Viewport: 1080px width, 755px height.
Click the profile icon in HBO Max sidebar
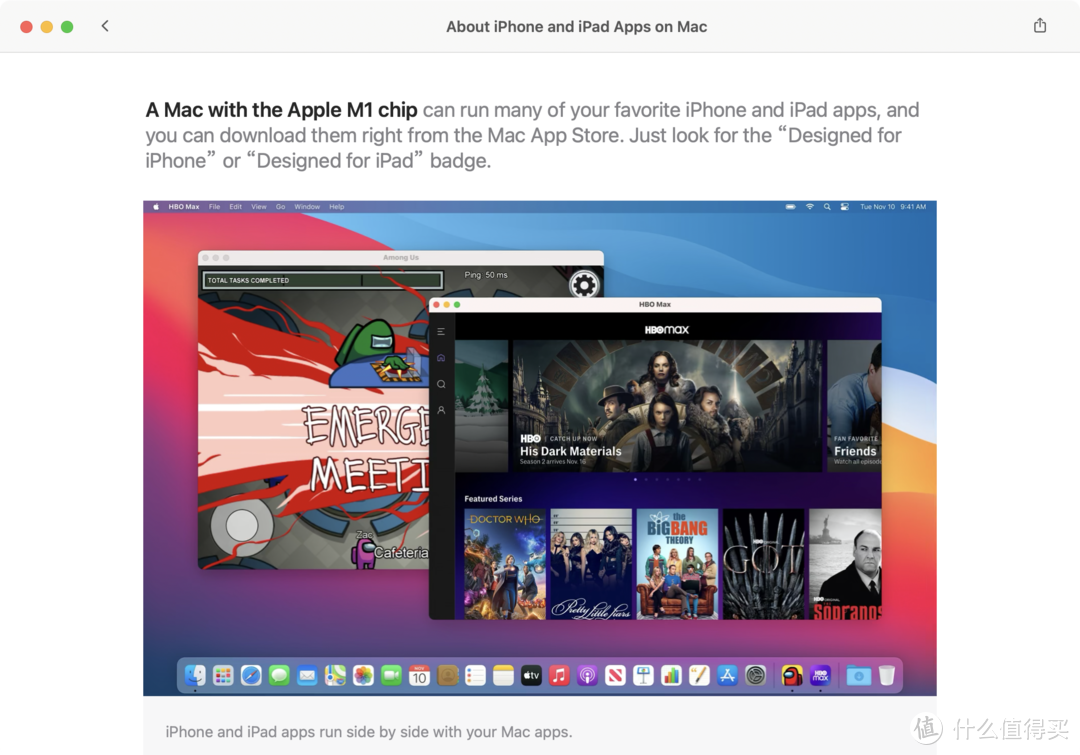(441, 410)
